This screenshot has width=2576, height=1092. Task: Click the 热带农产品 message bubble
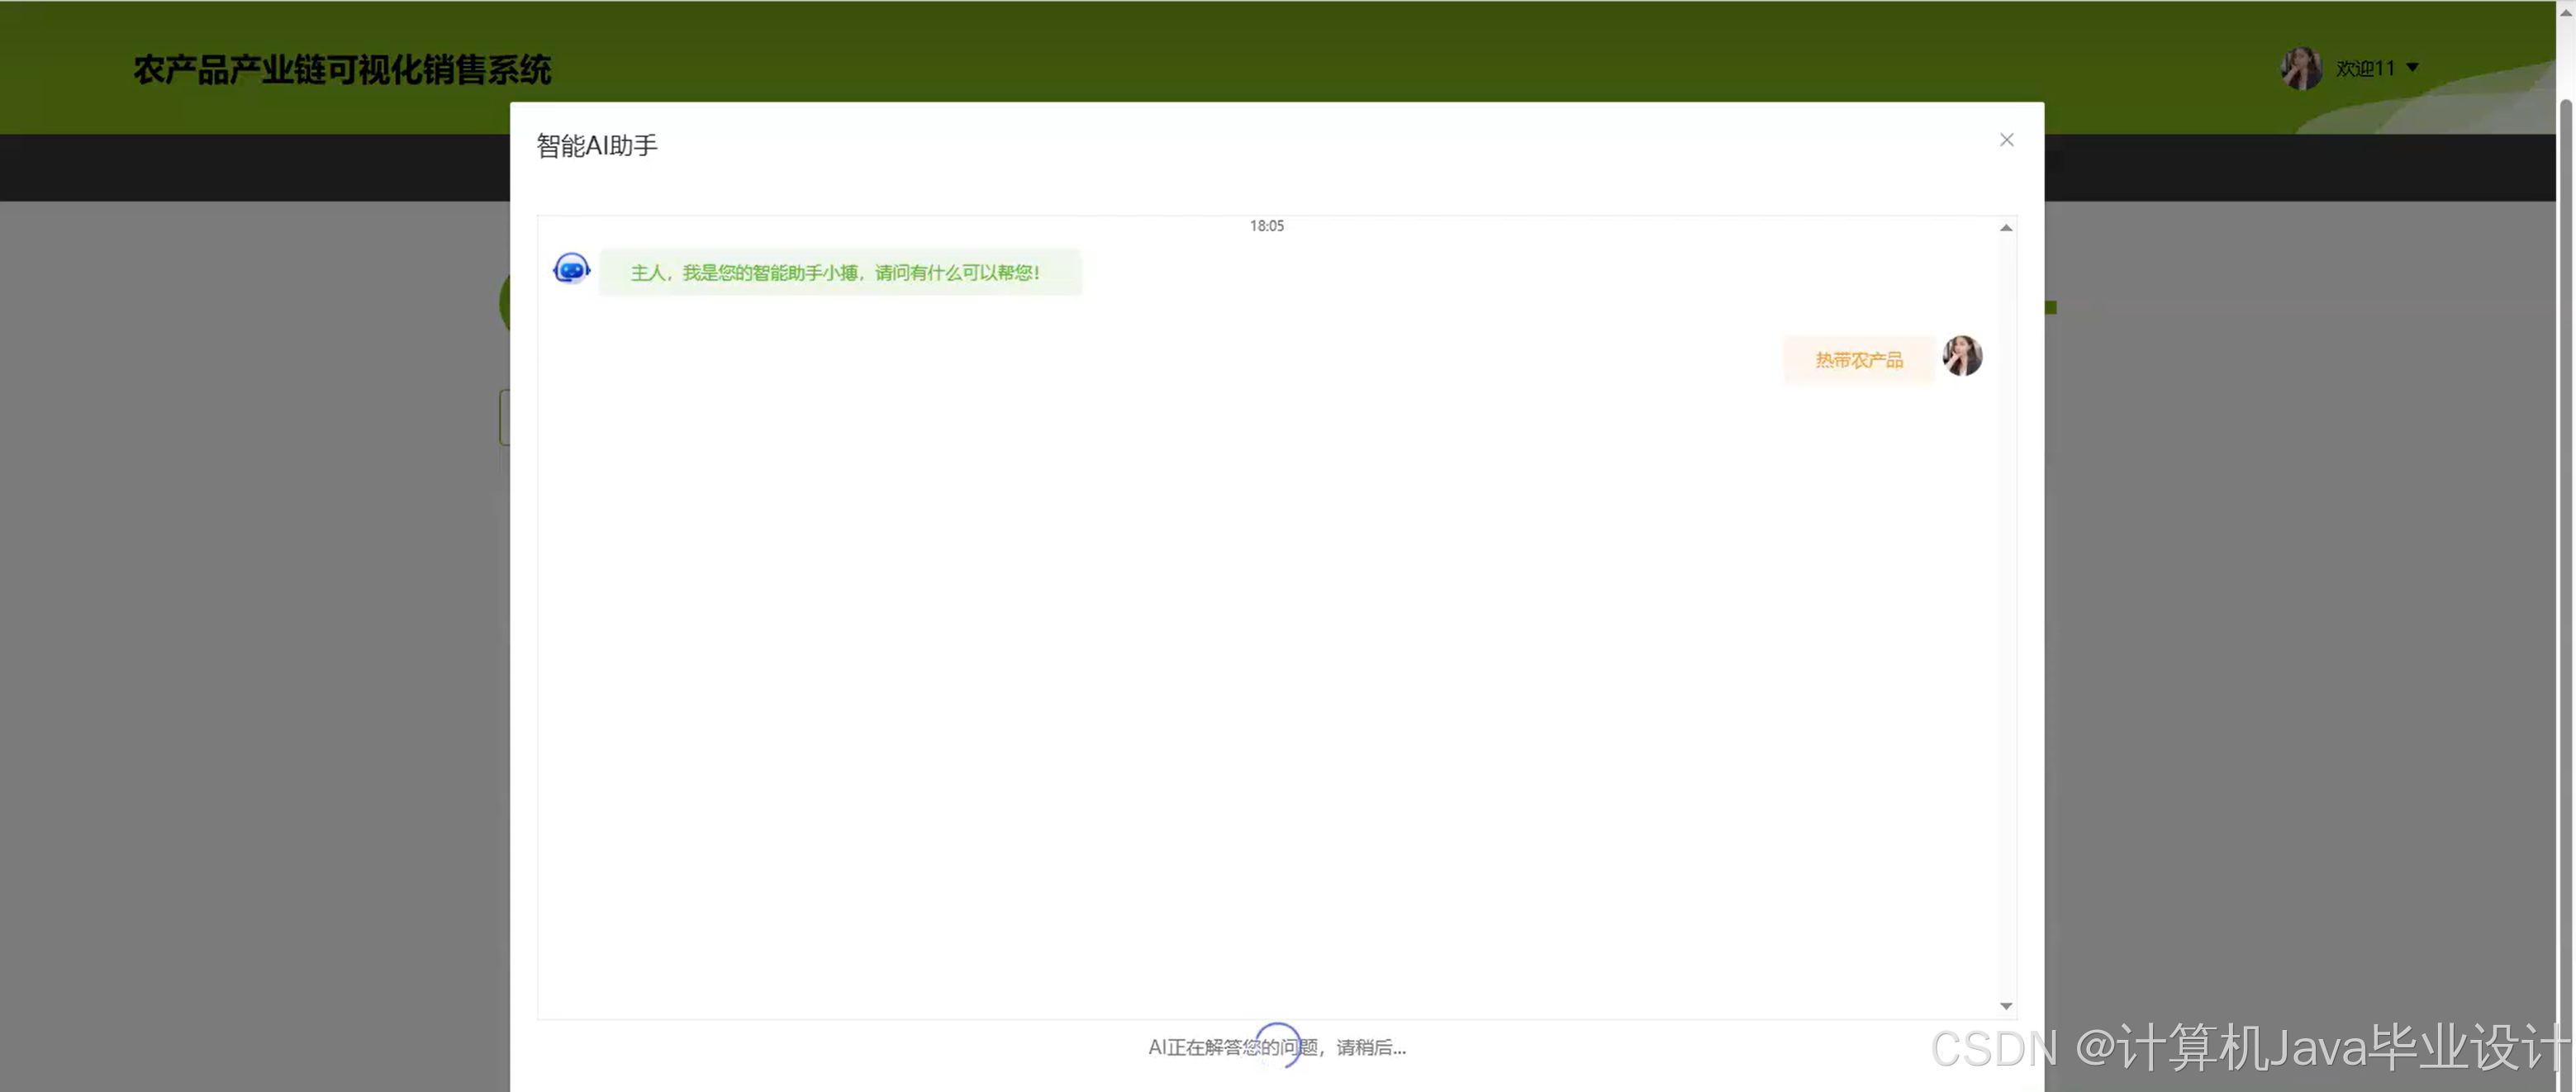point(1859,360)
